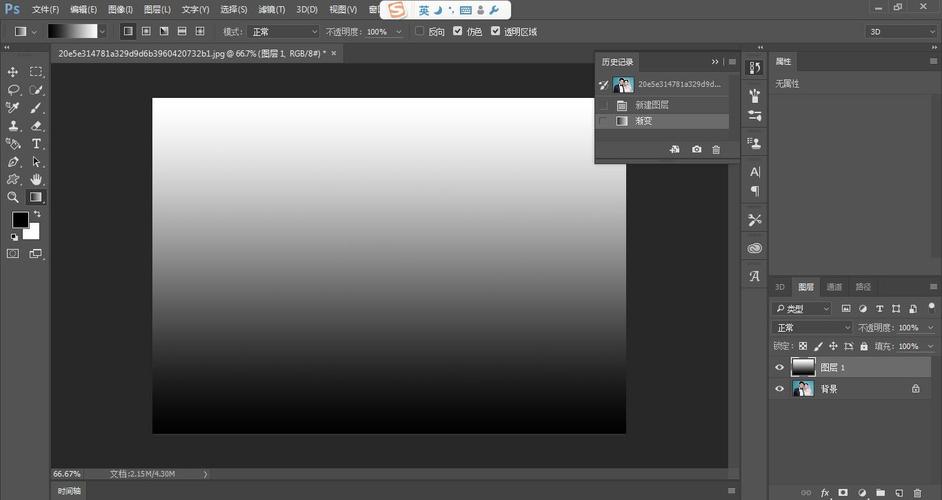Open the 模式 blend mode dropdown in options bar
This screenshot has width=942, height=500.
pyautogui.click(x=283, y=32)
